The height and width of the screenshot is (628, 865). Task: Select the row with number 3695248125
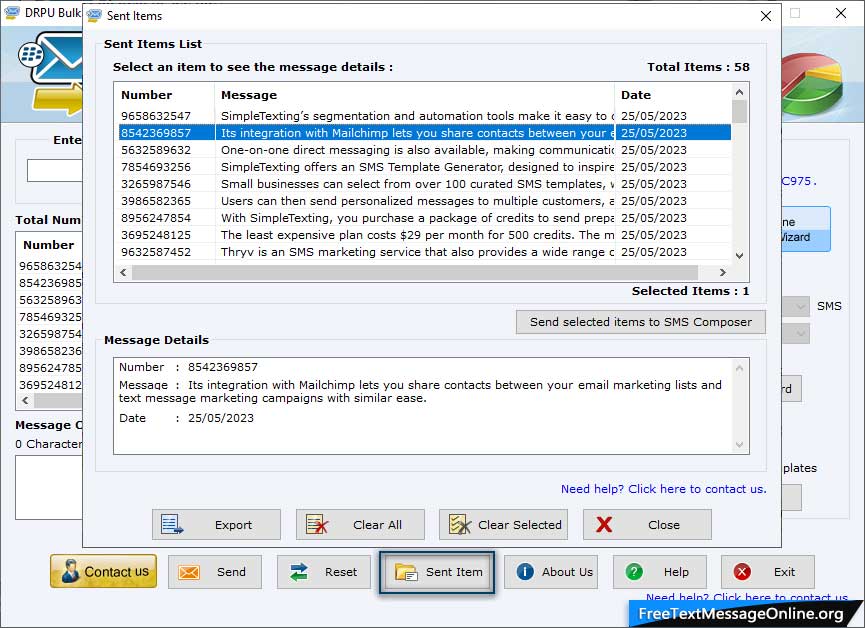[x=425, y=235]
